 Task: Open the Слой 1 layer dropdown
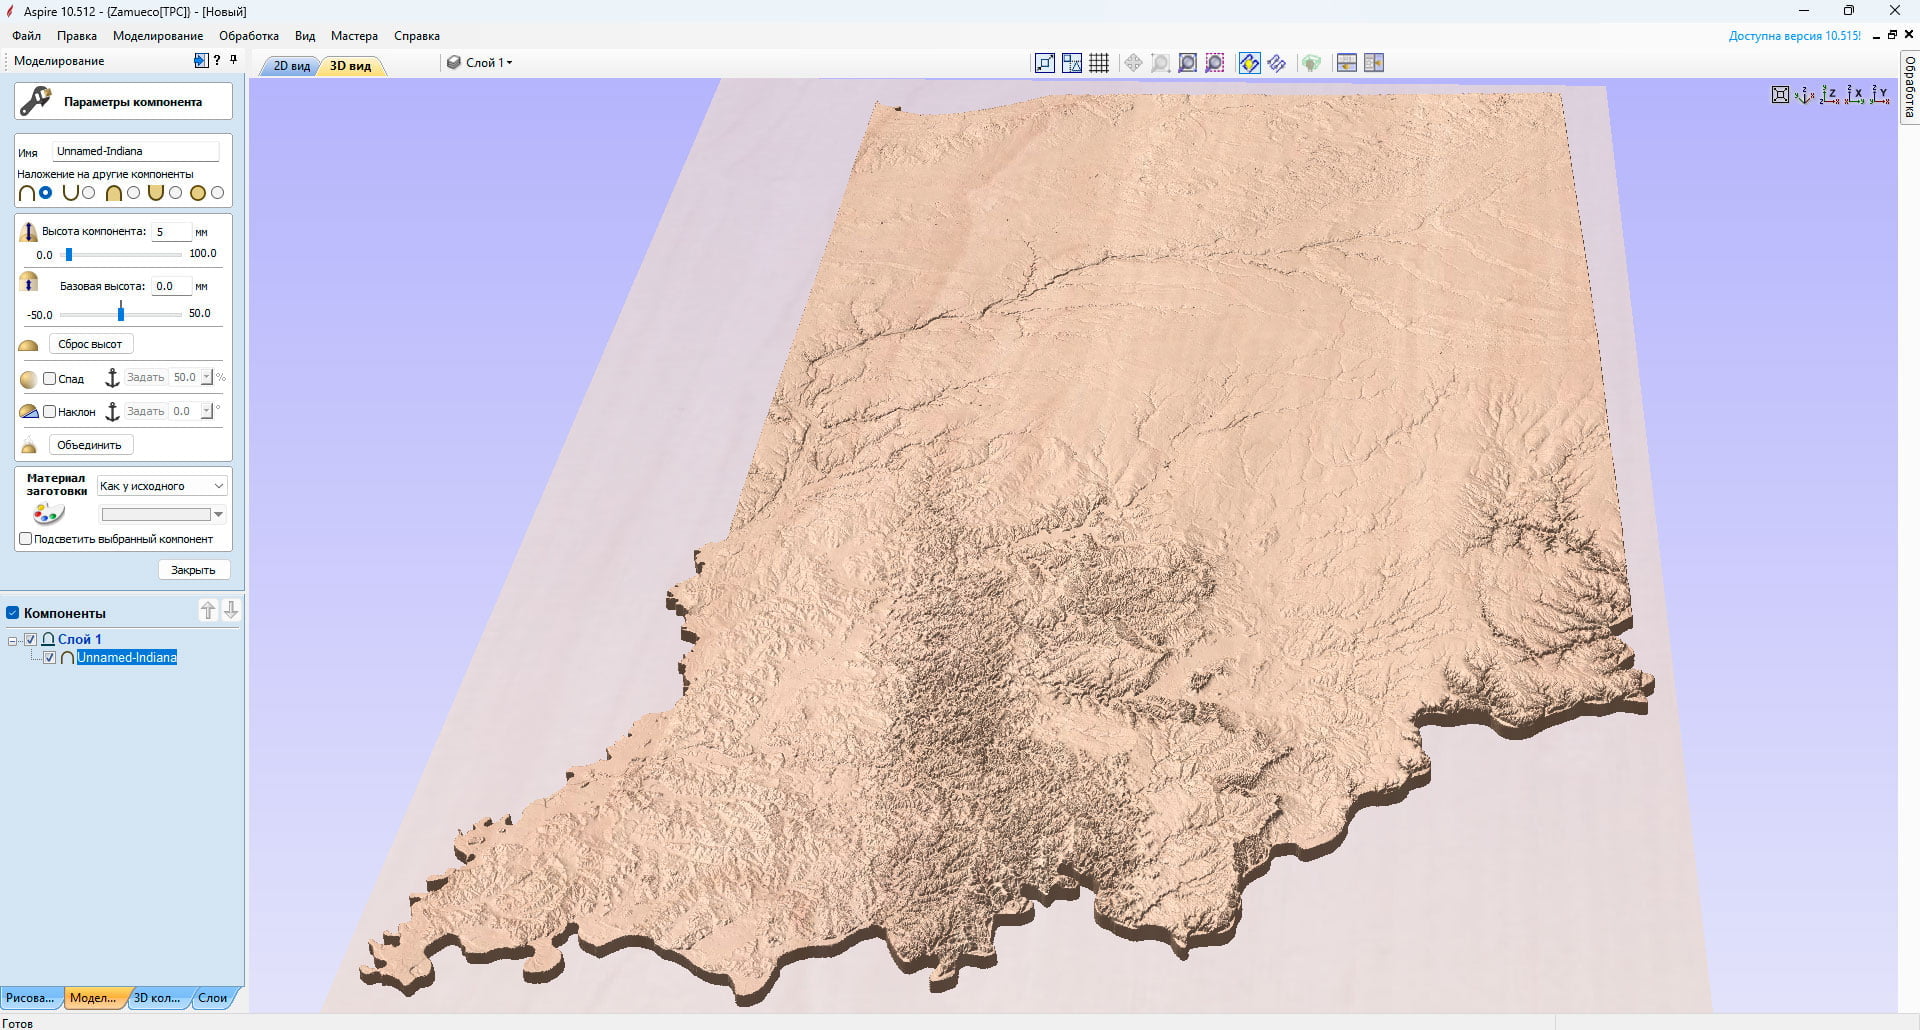pos(480,63)
